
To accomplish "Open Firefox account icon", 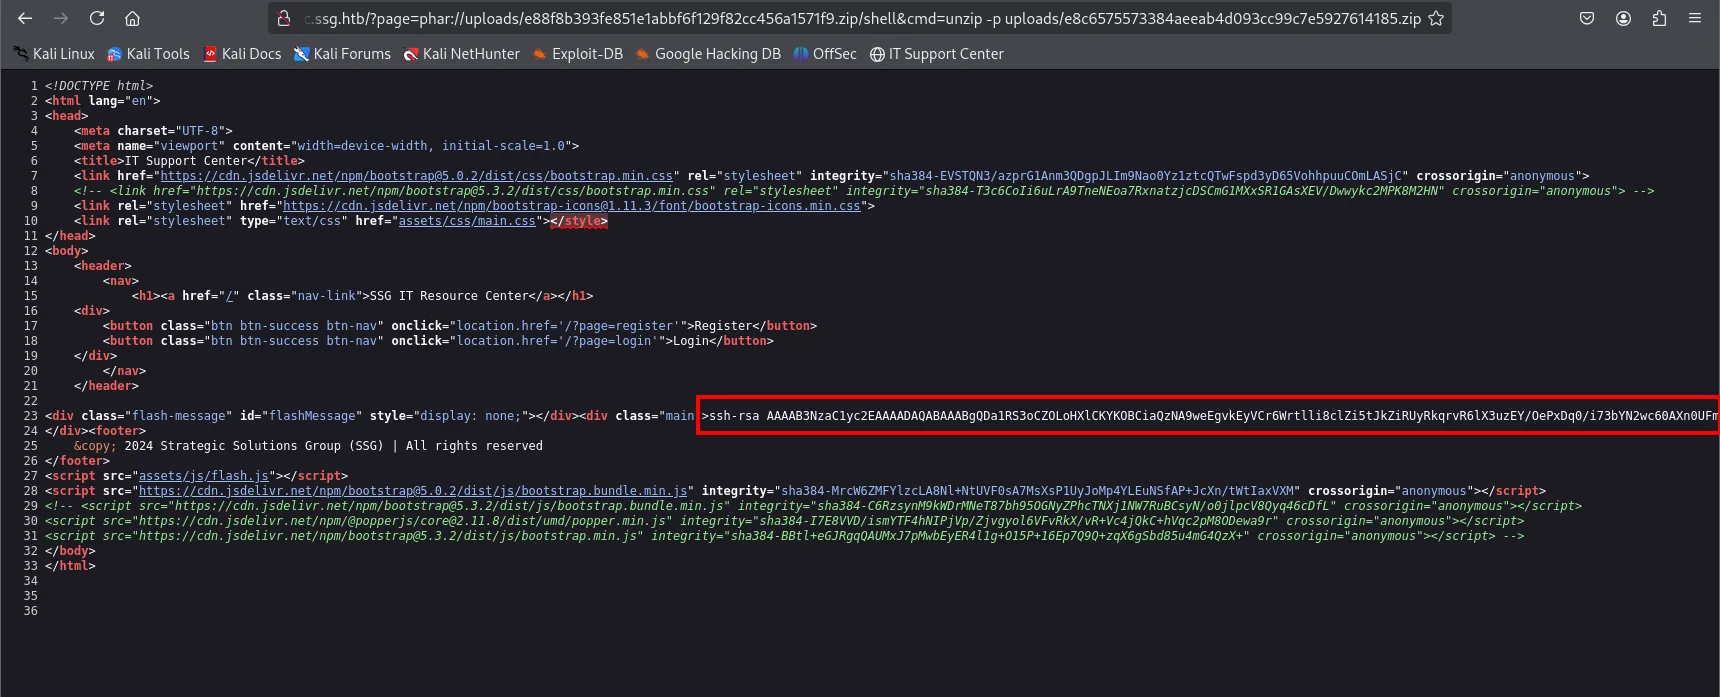I will (1623, 18).
